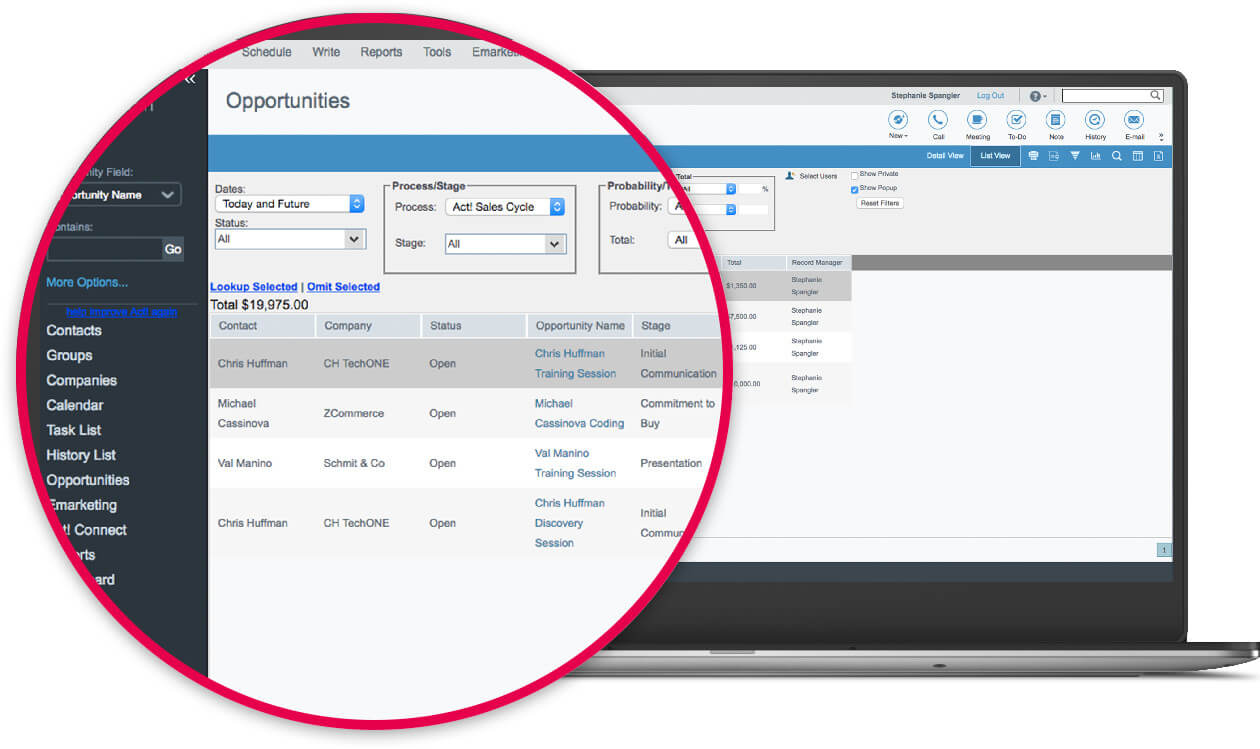The height and width of the screenshot is (749, 1260).
Task: Open the Write menu
Action: click(326, 52)
